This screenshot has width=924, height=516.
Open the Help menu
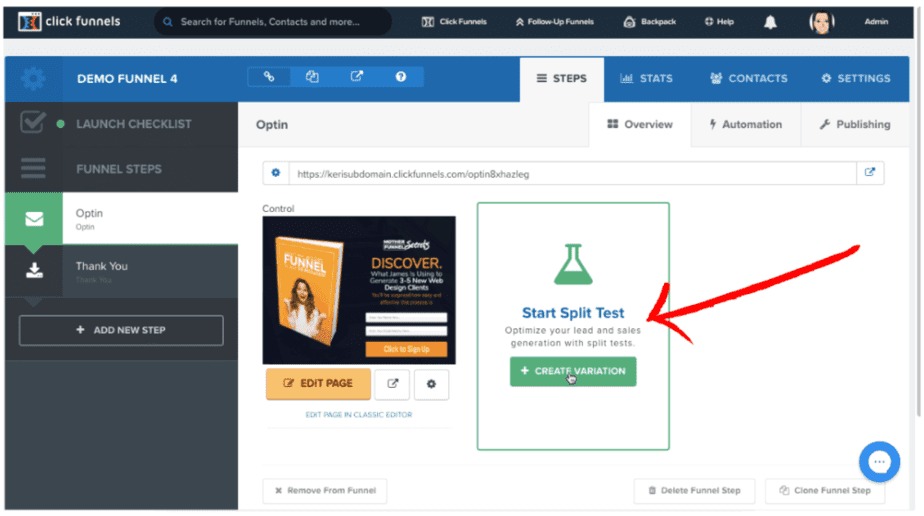719,22
